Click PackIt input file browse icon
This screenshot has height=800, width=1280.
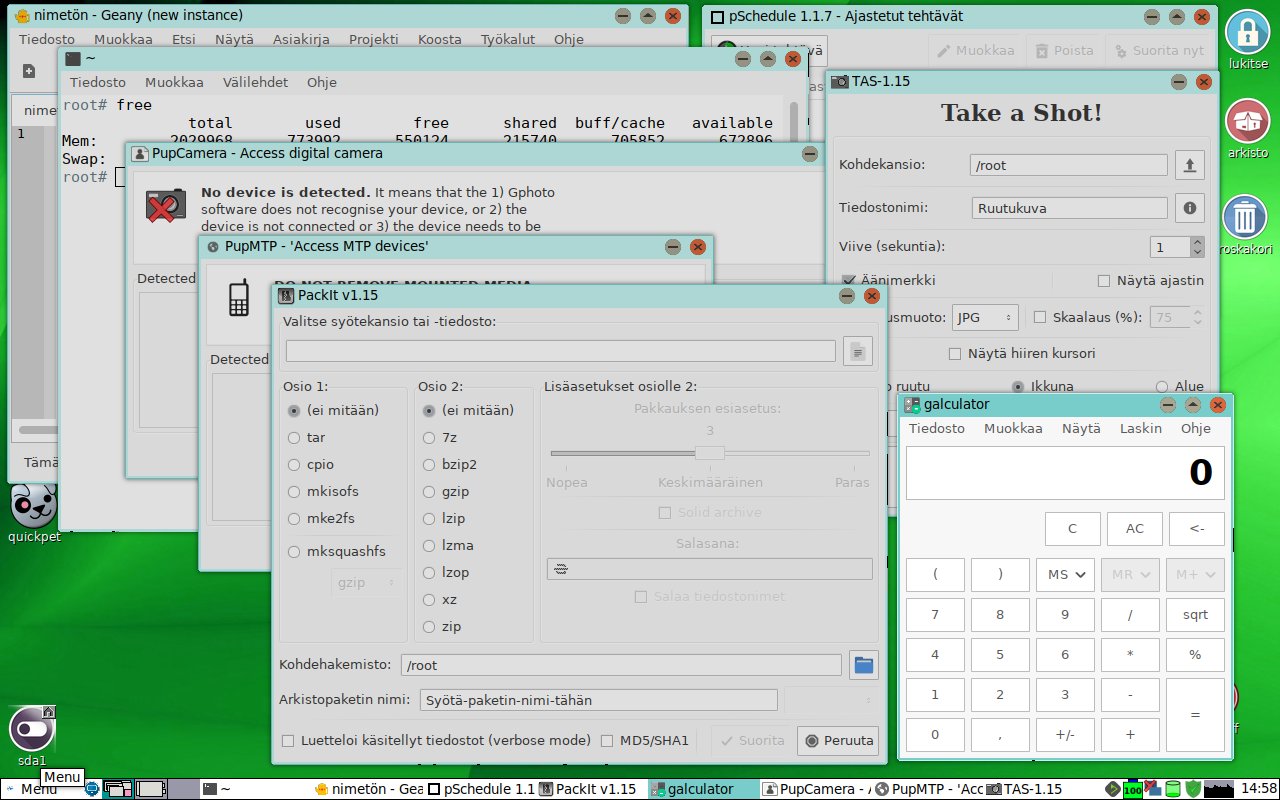point(858,351)
